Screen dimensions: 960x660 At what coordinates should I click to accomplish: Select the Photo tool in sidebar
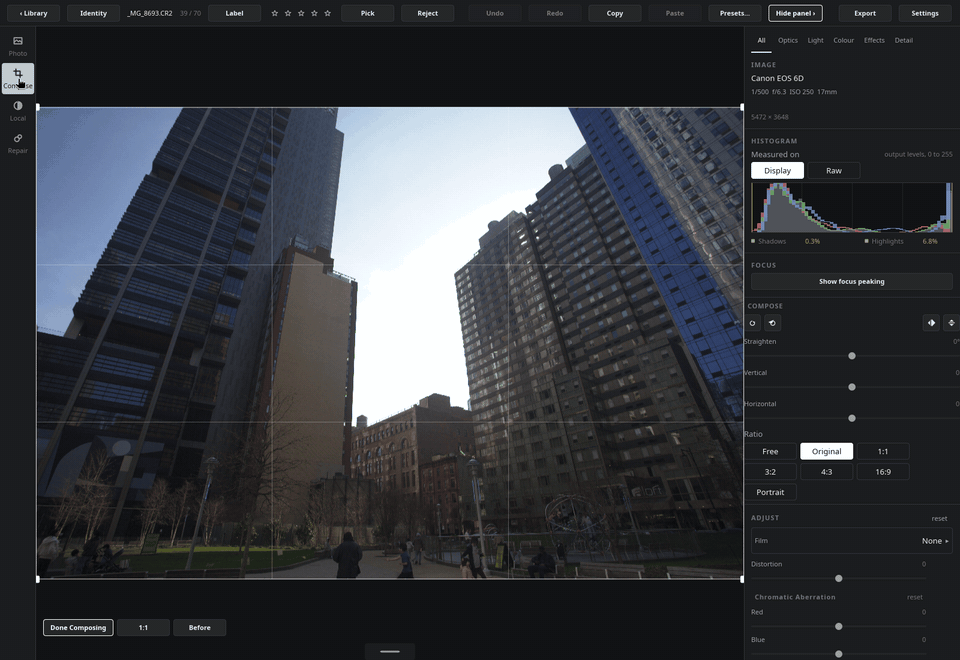[18, 47]
